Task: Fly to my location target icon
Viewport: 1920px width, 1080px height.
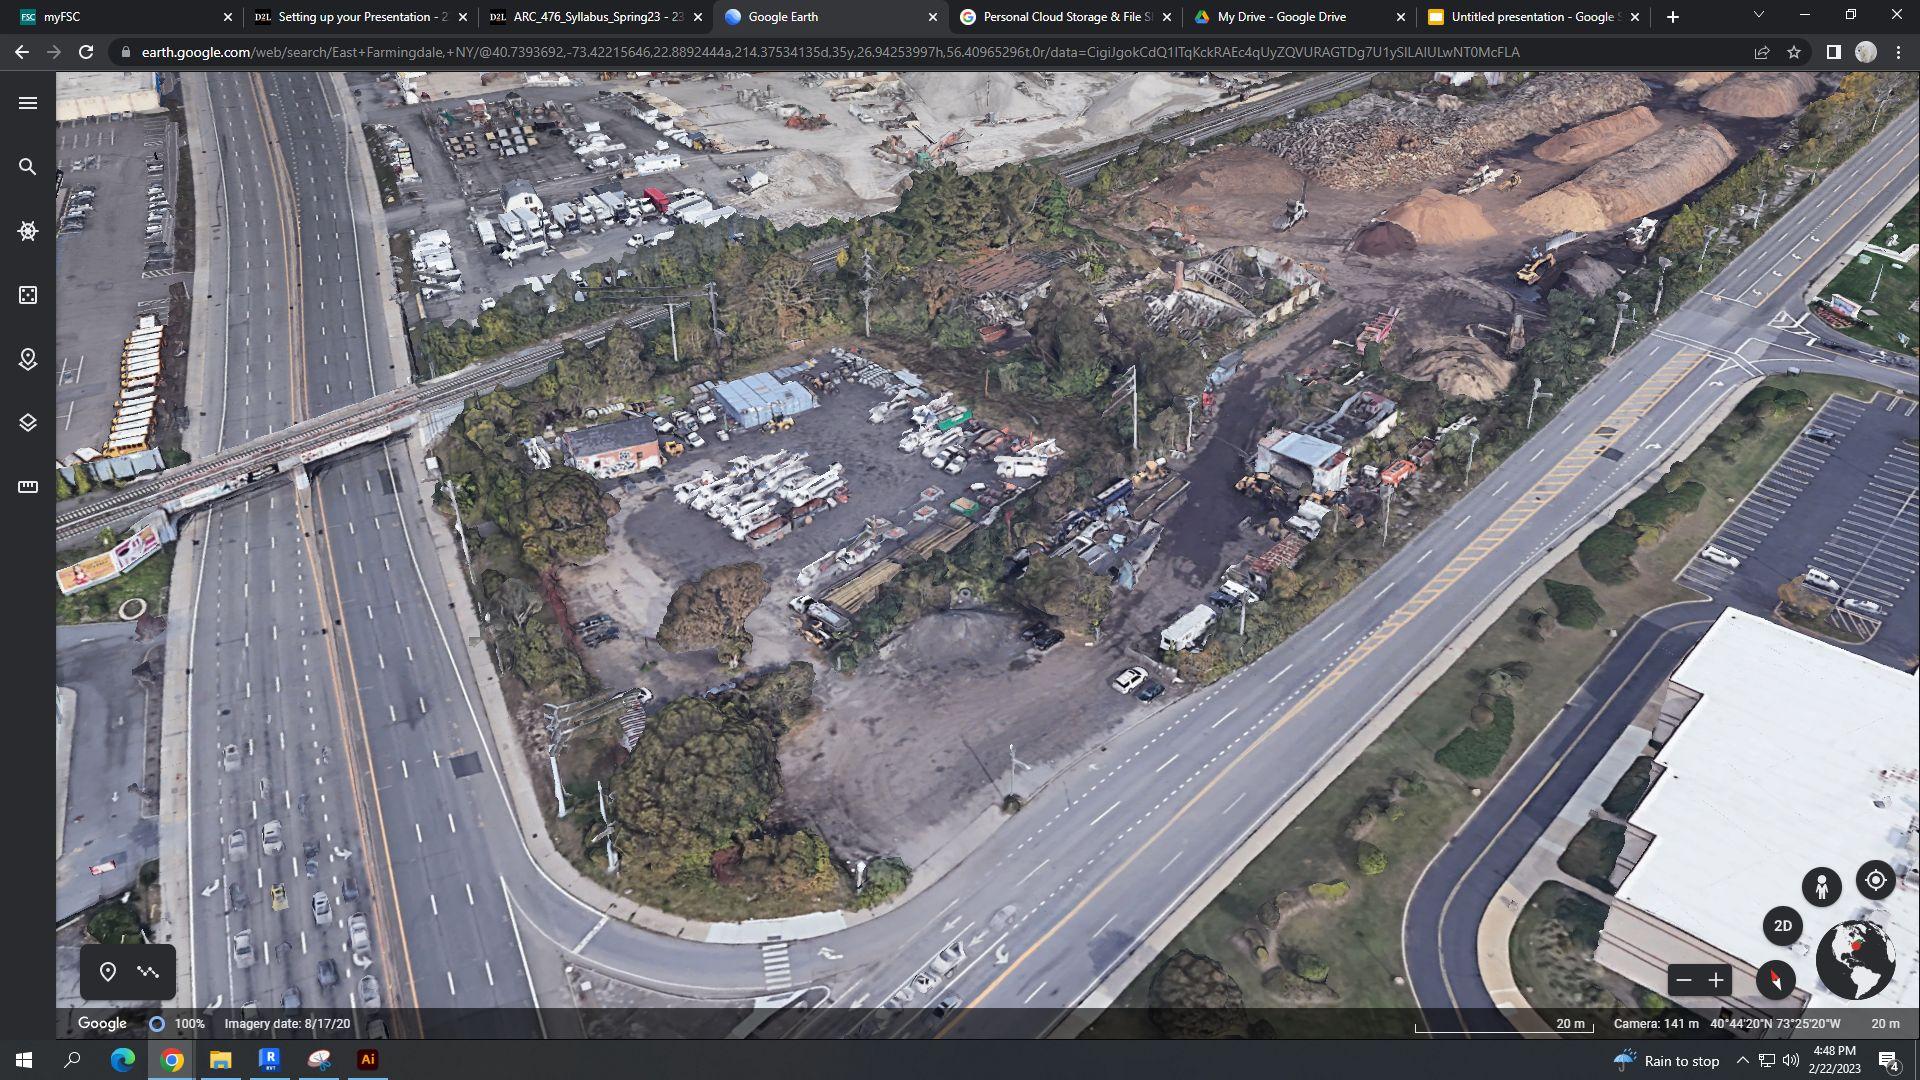Action: coord(1876,880)
